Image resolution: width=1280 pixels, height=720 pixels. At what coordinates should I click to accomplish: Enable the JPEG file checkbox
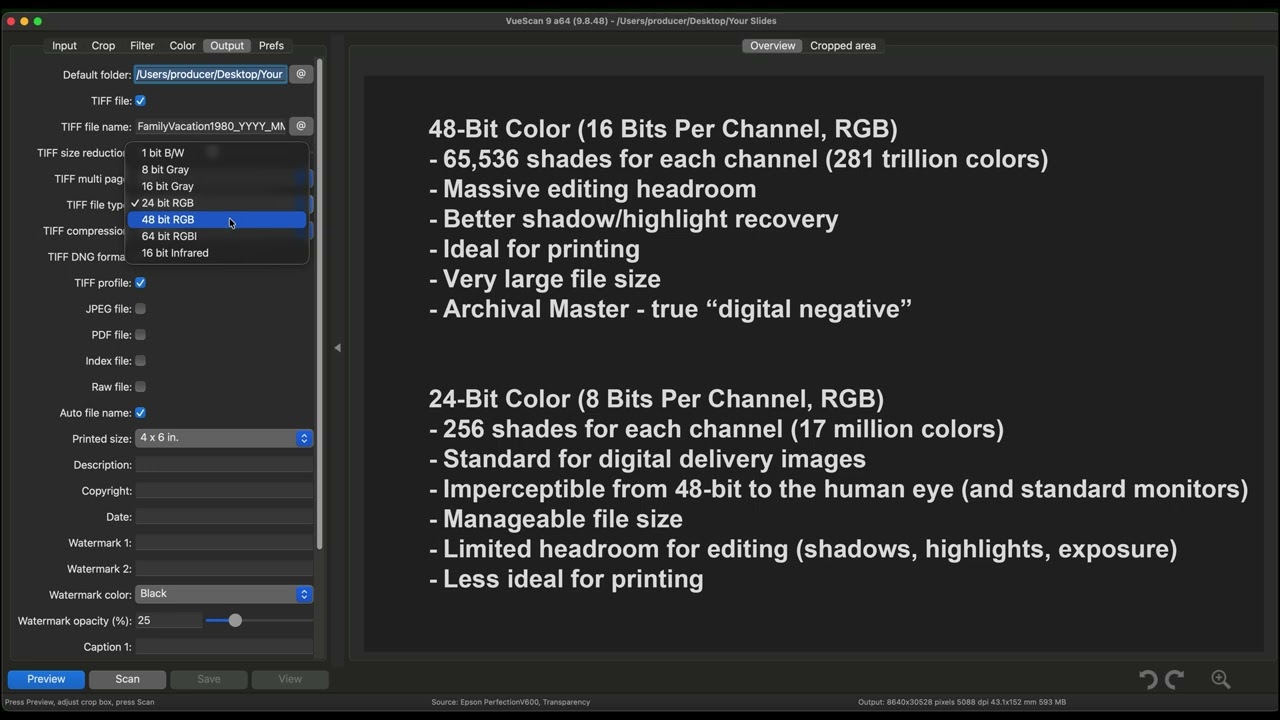[x=140, y=309]
